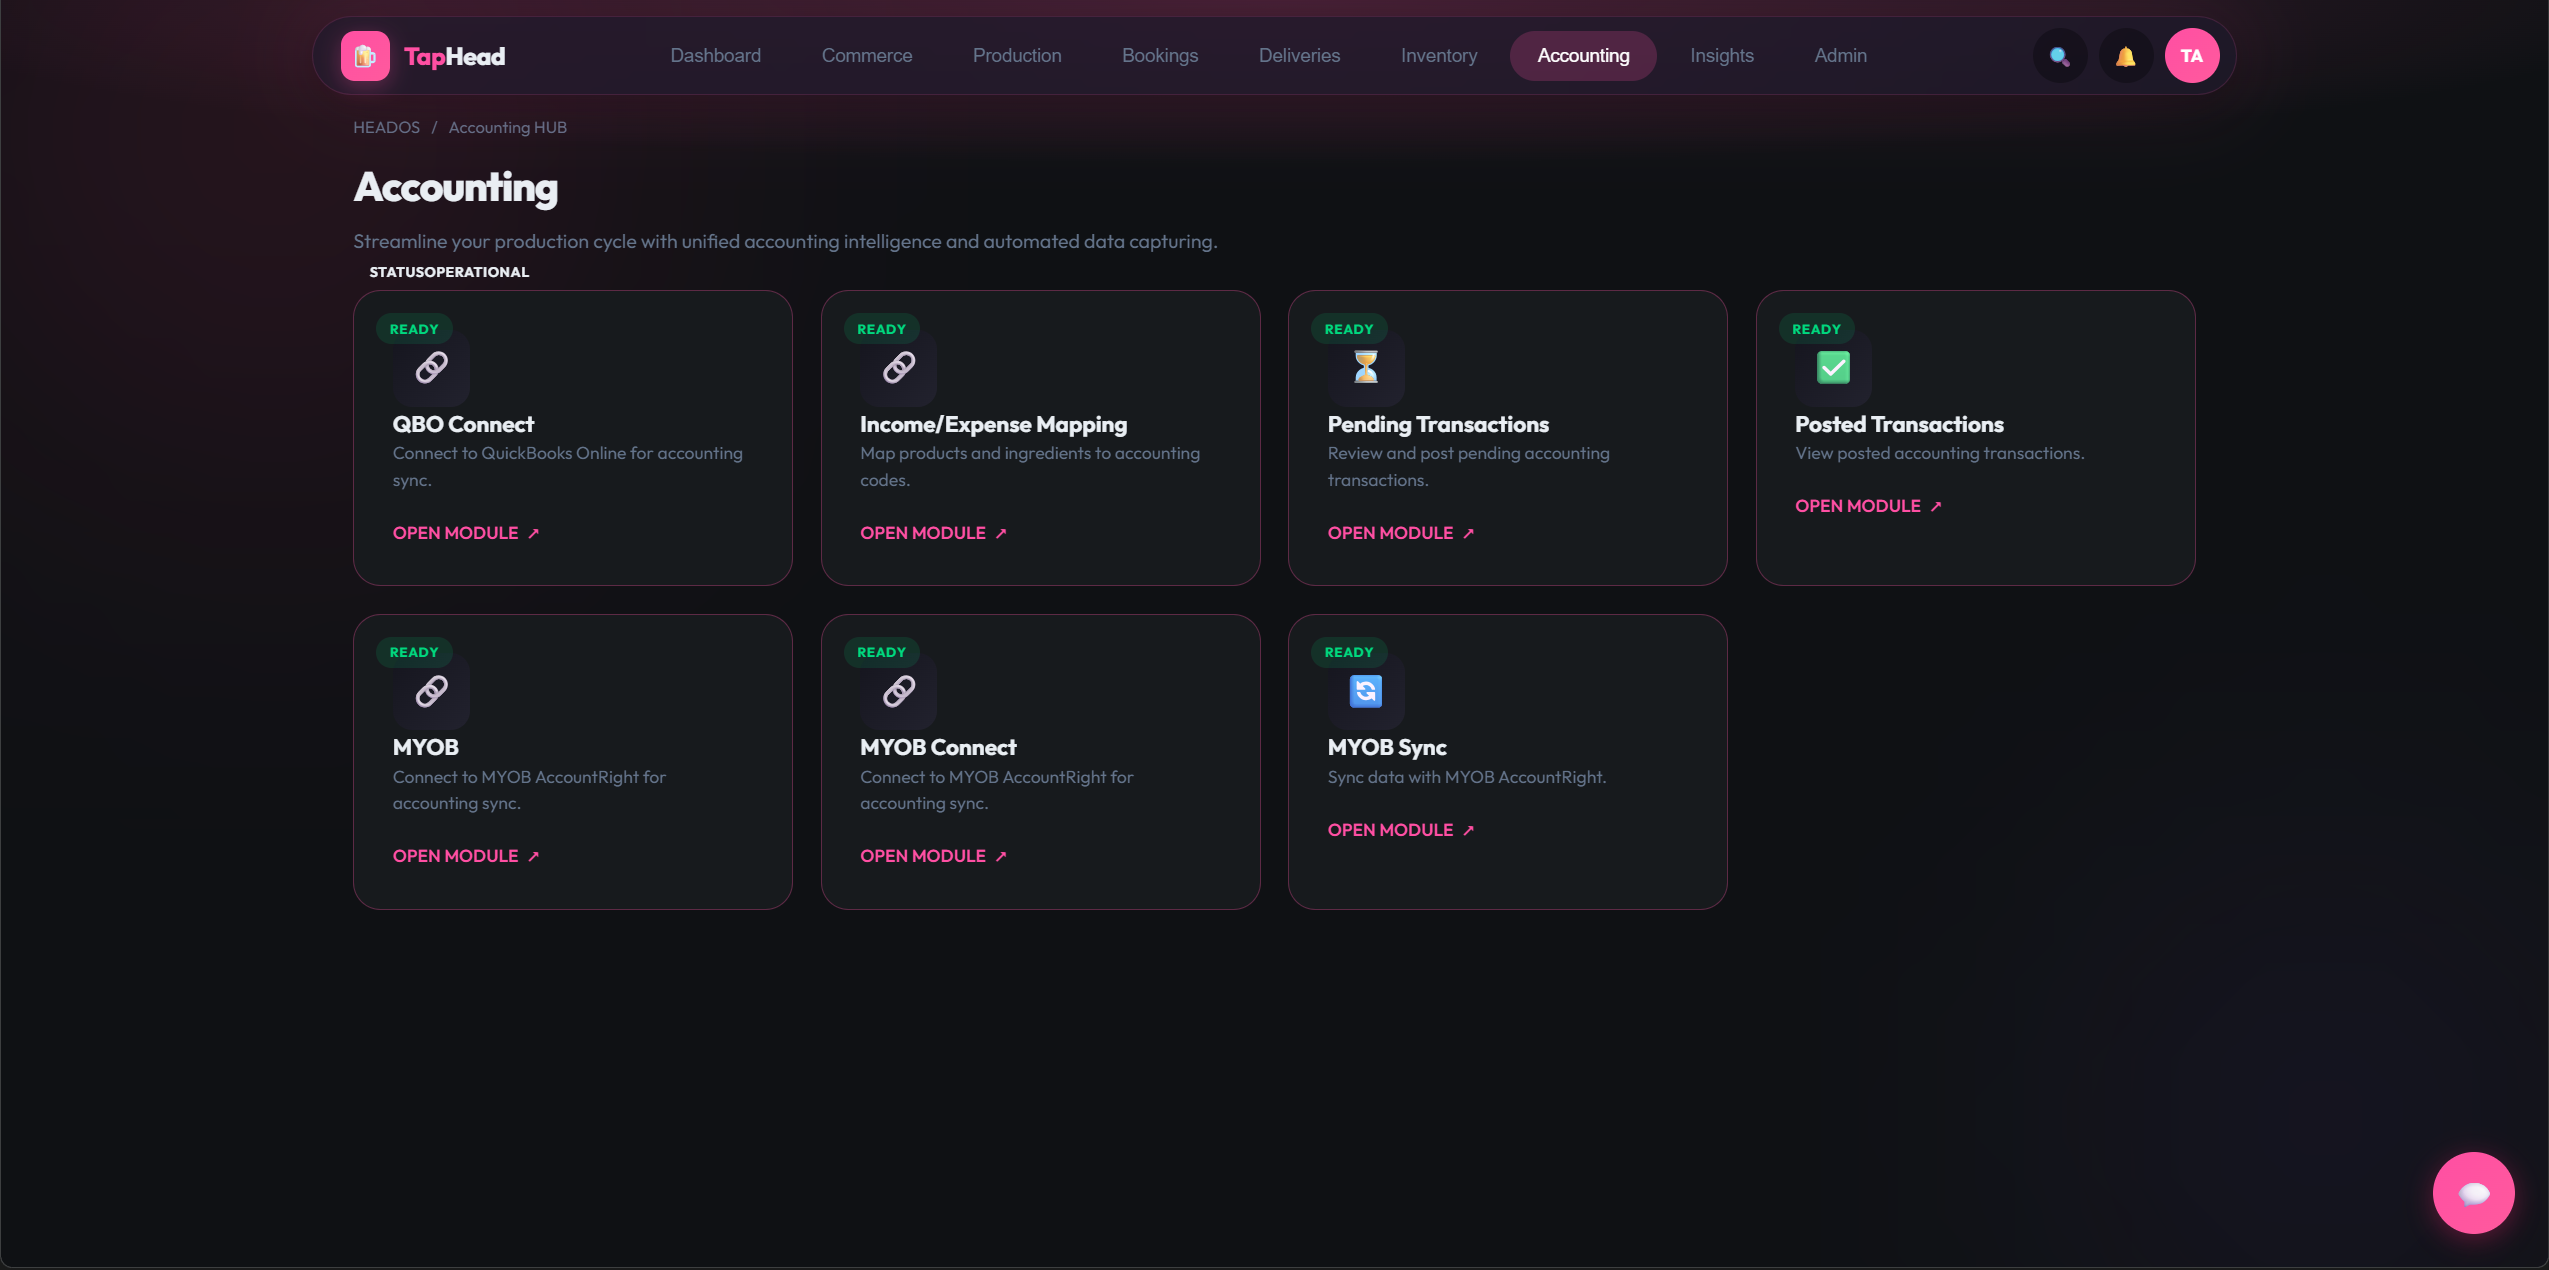This screenshot has width=2549, height=1270.
Task: Open module for MYOB Sync
Action: 1400,830
